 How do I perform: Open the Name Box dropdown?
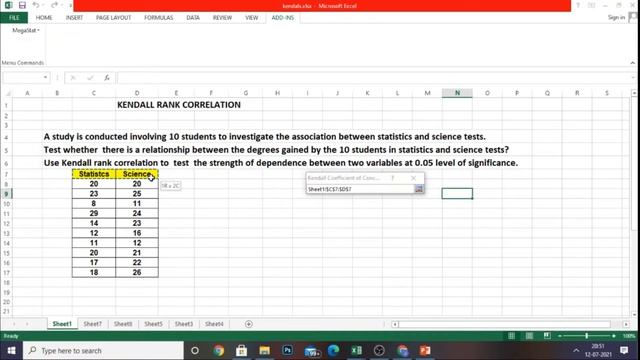click(x=45, y=78)
